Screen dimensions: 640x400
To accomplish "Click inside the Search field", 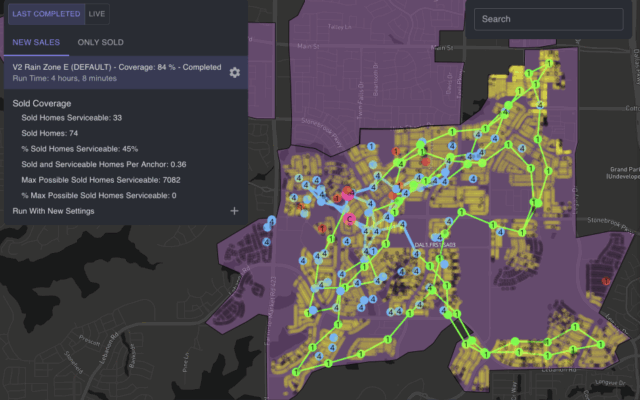I will point(550,19).
